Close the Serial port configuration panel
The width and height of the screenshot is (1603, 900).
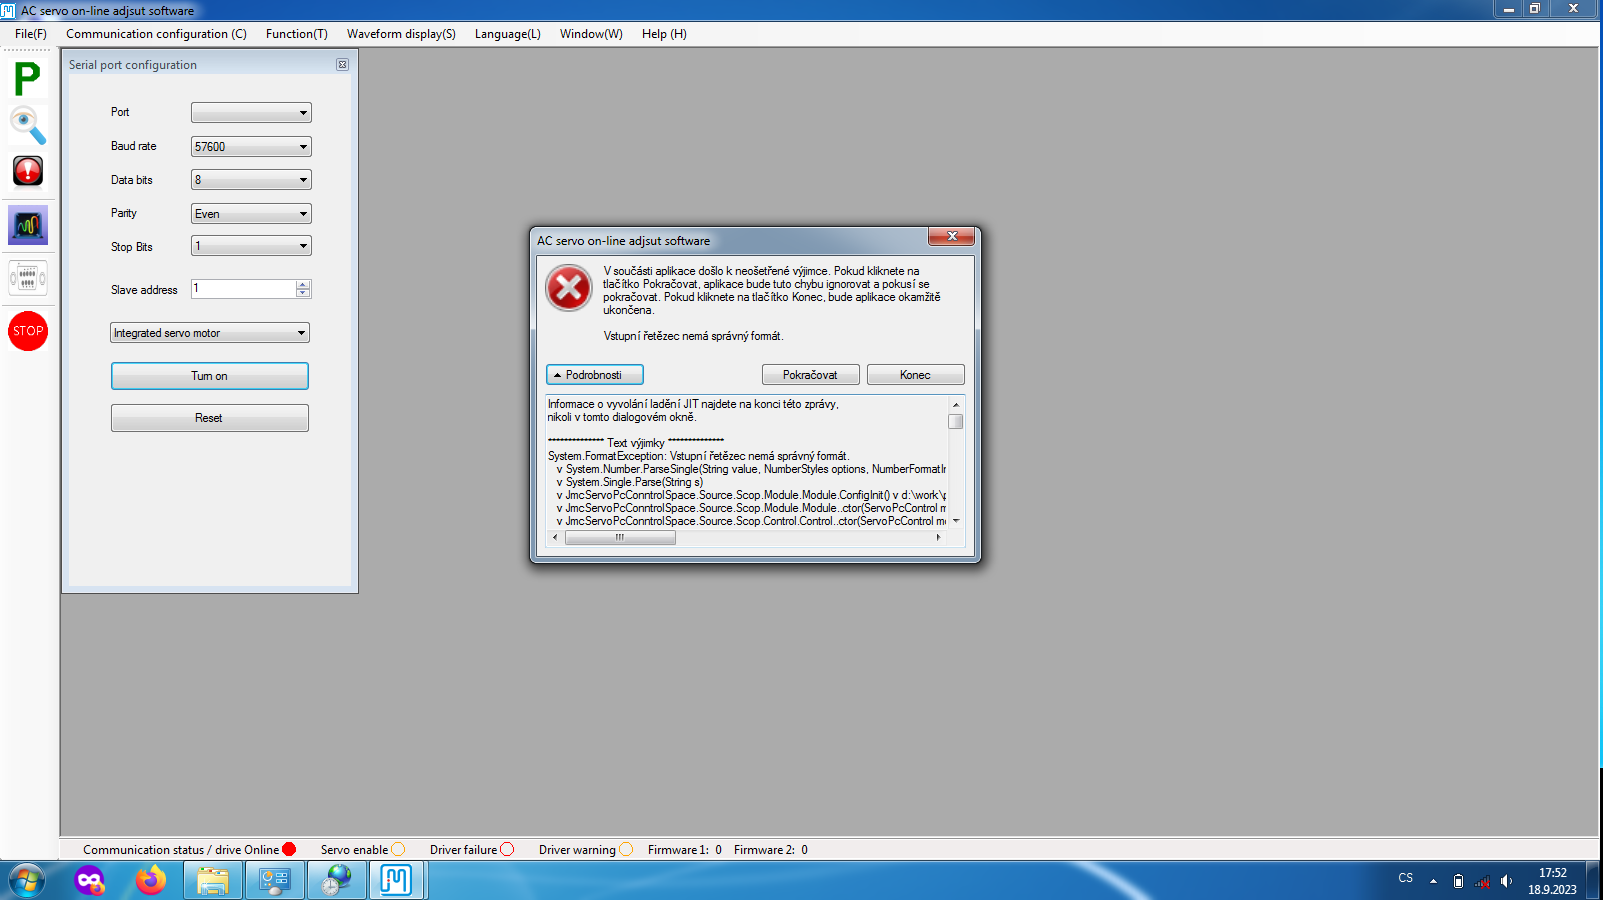pyautogui.click(x=342, y=65)
